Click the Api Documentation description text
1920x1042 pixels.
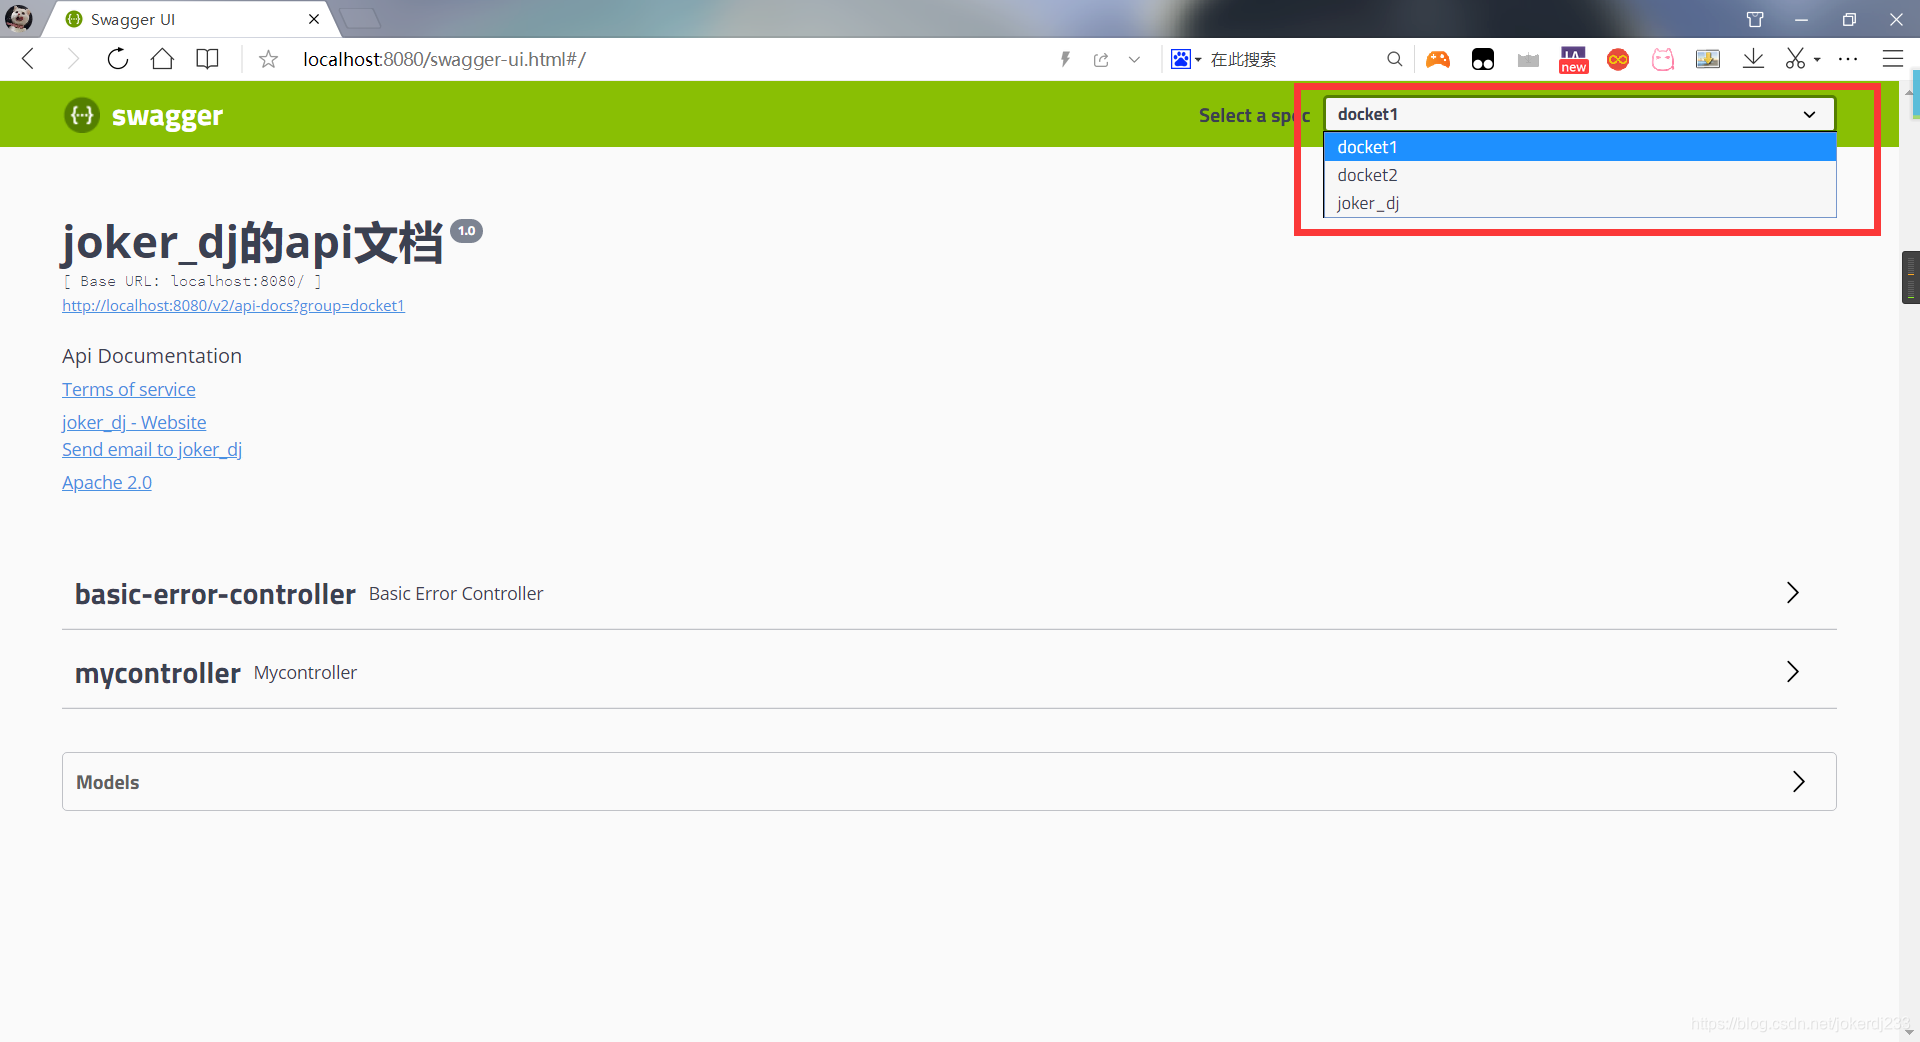[x=152, y=356]
